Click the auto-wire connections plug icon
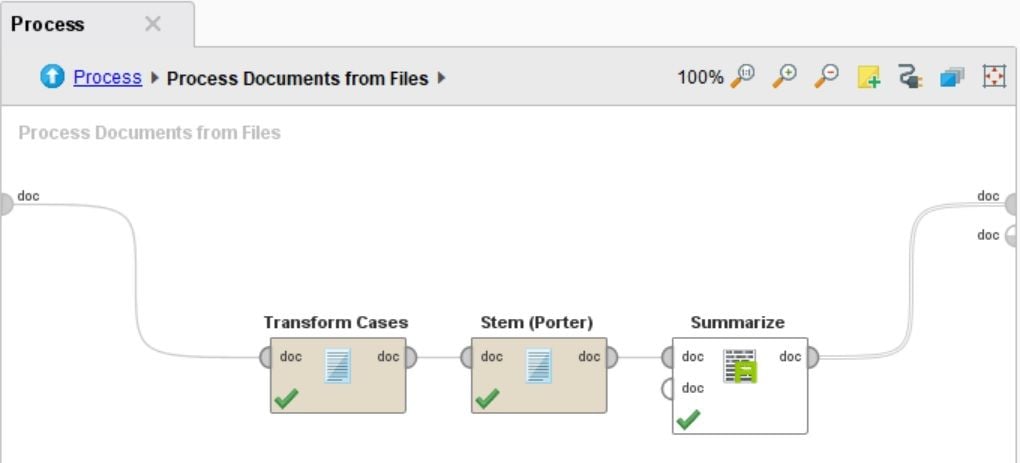The width and height of the screenshot is (1020, 463). (x=910, y=77)
